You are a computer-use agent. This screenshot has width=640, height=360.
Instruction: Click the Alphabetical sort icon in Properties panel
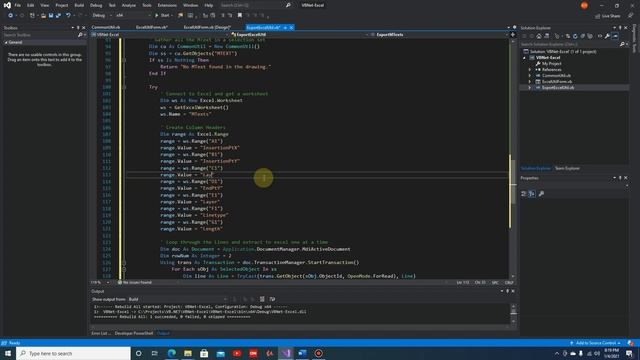coord(532,194)
